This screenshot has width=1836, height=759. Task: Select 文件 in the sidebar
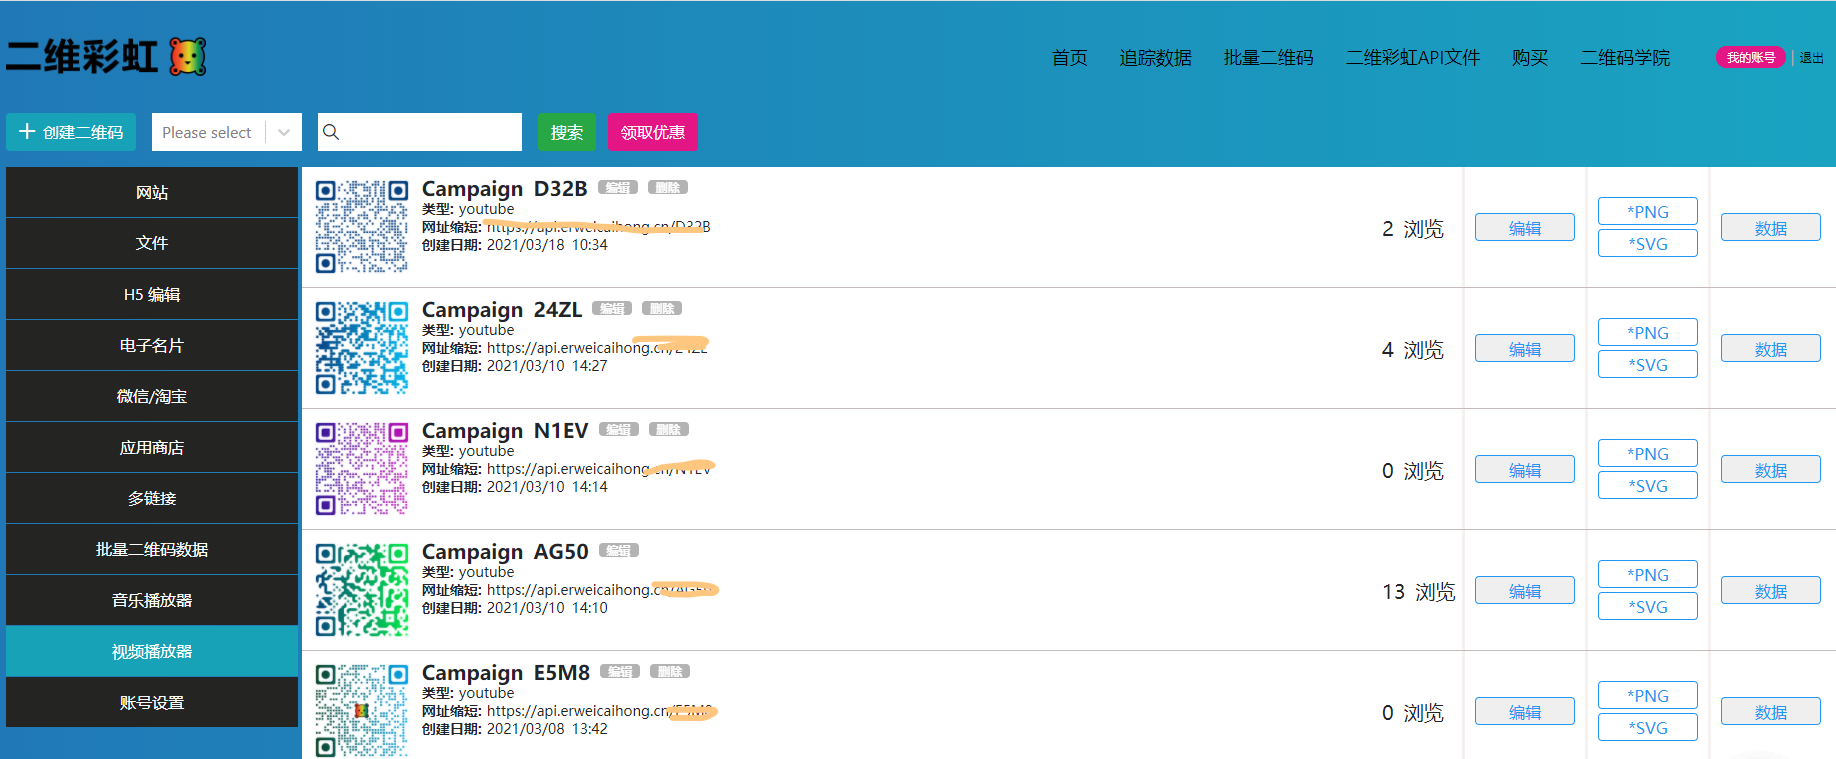click(x=152, y=243)
